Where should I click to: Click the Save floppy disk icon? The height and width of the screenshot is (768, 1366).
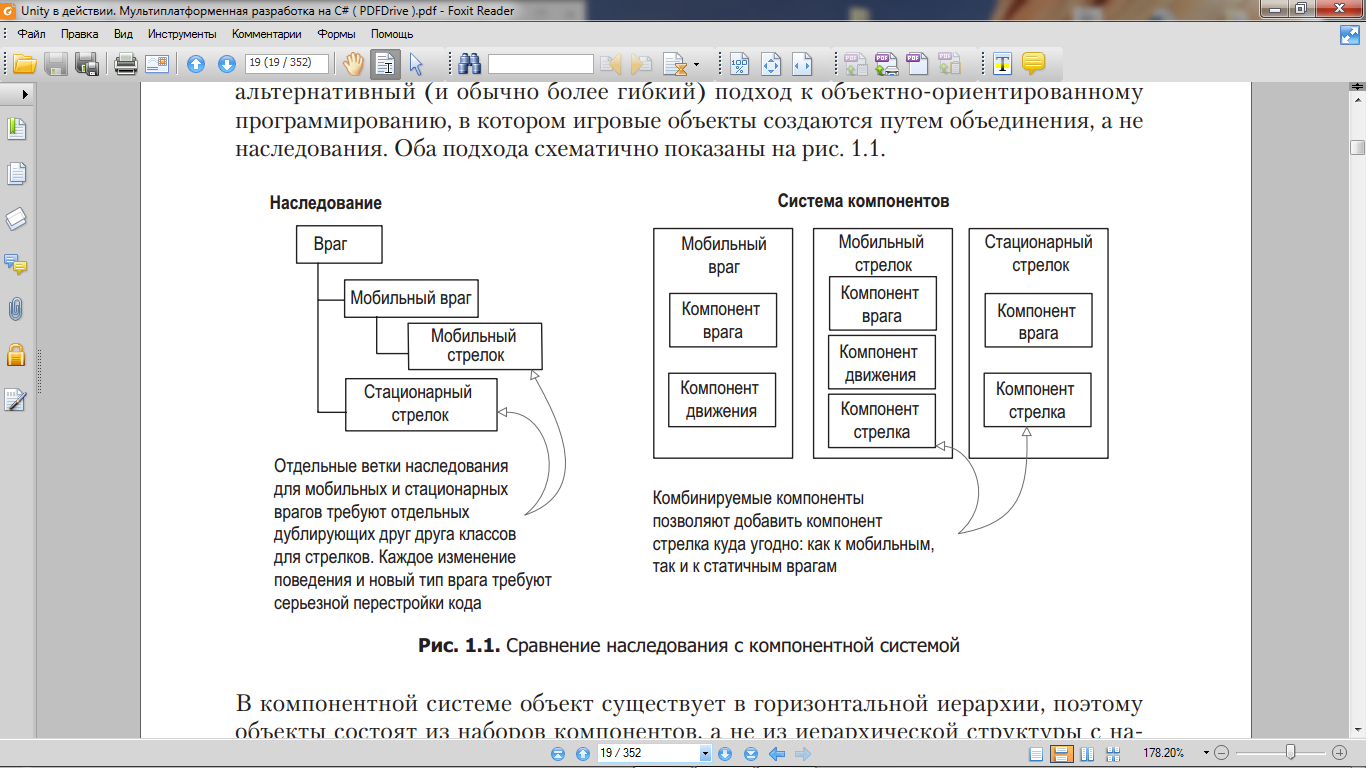point(56,64)
